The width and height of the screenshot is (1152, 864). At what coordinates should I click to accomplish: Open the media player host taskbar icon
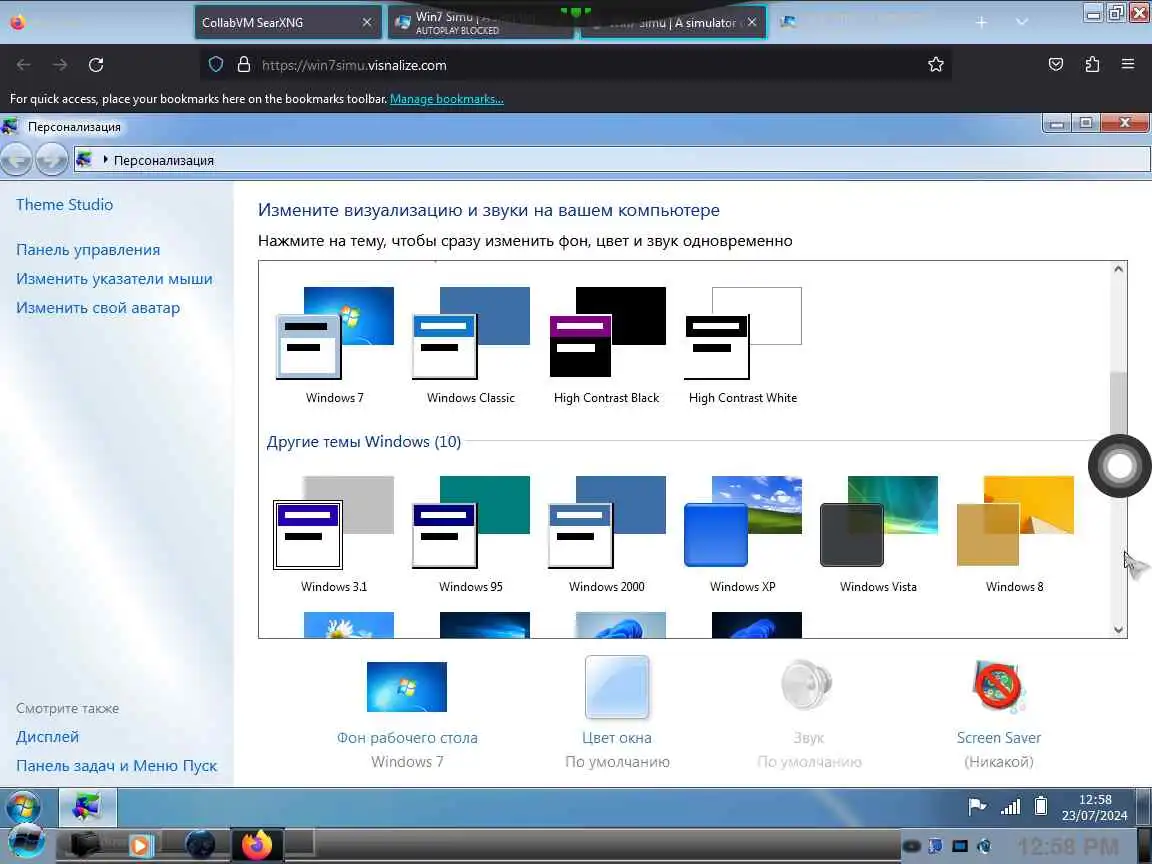(140, 845)
